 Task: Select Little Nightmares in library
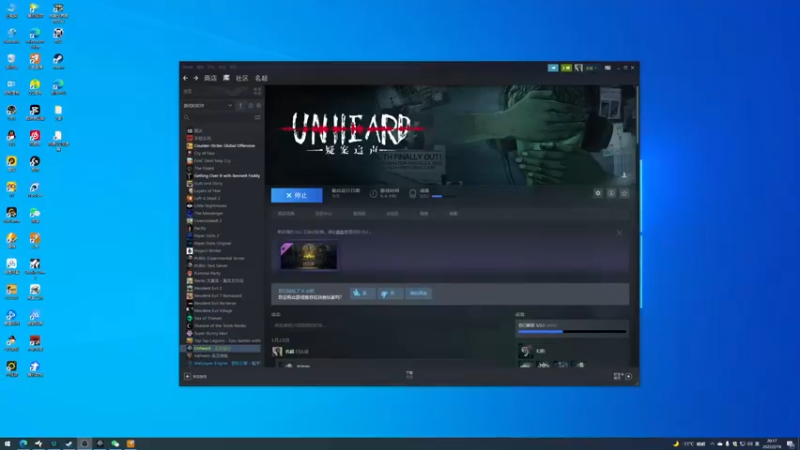(x=210, y=206)
